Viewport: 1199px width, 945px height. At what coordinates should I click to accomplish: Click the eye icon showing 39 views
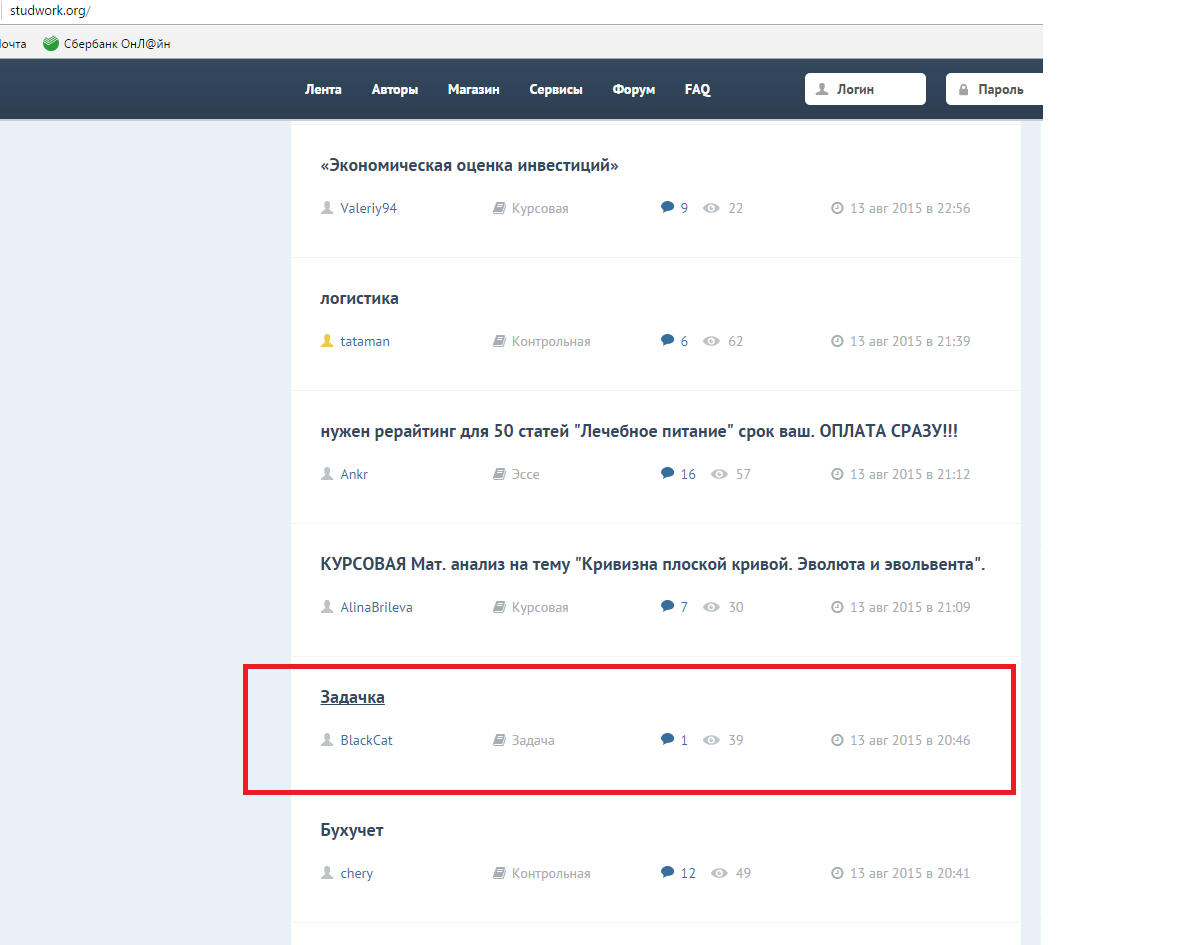pos(711,740)
